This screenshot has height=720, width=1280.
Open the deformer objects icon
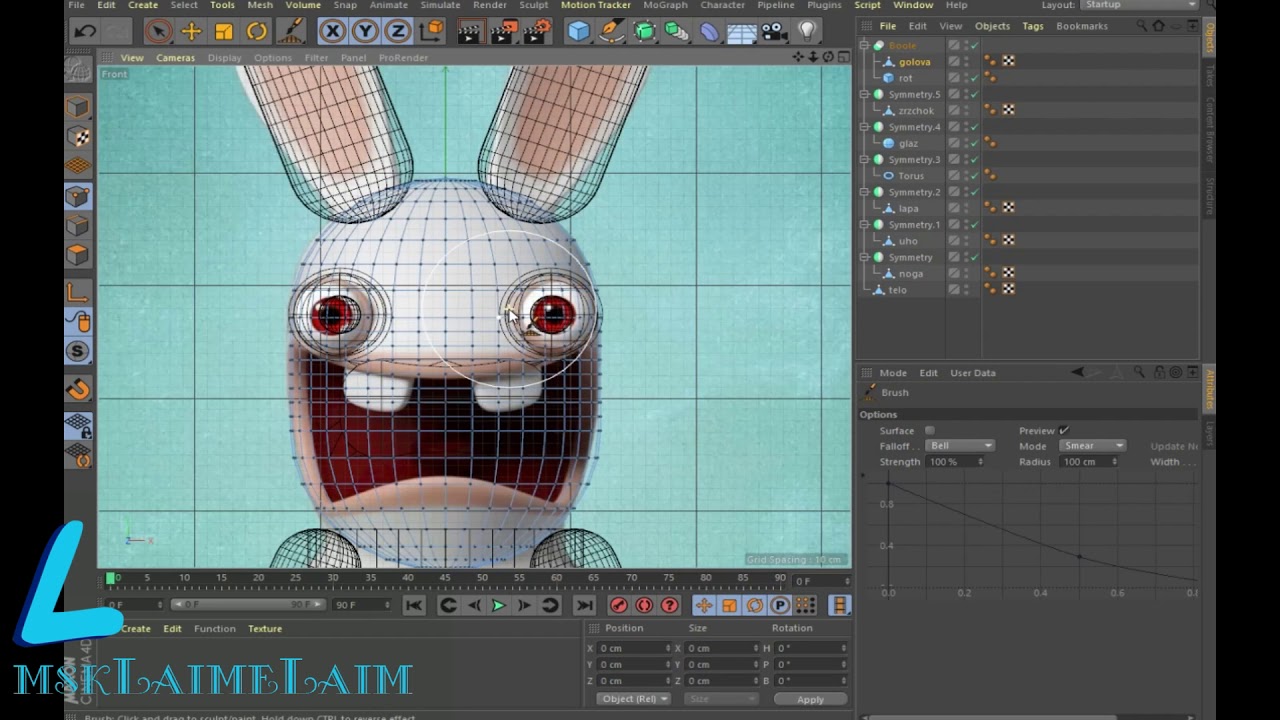click(709, 31)
